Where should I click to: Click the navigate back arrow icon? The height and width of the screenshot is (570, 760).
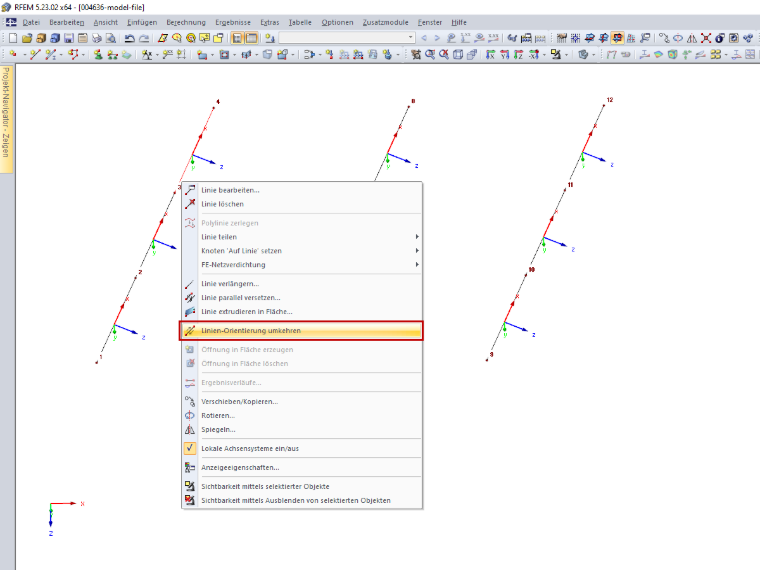(x=424, y=38)
